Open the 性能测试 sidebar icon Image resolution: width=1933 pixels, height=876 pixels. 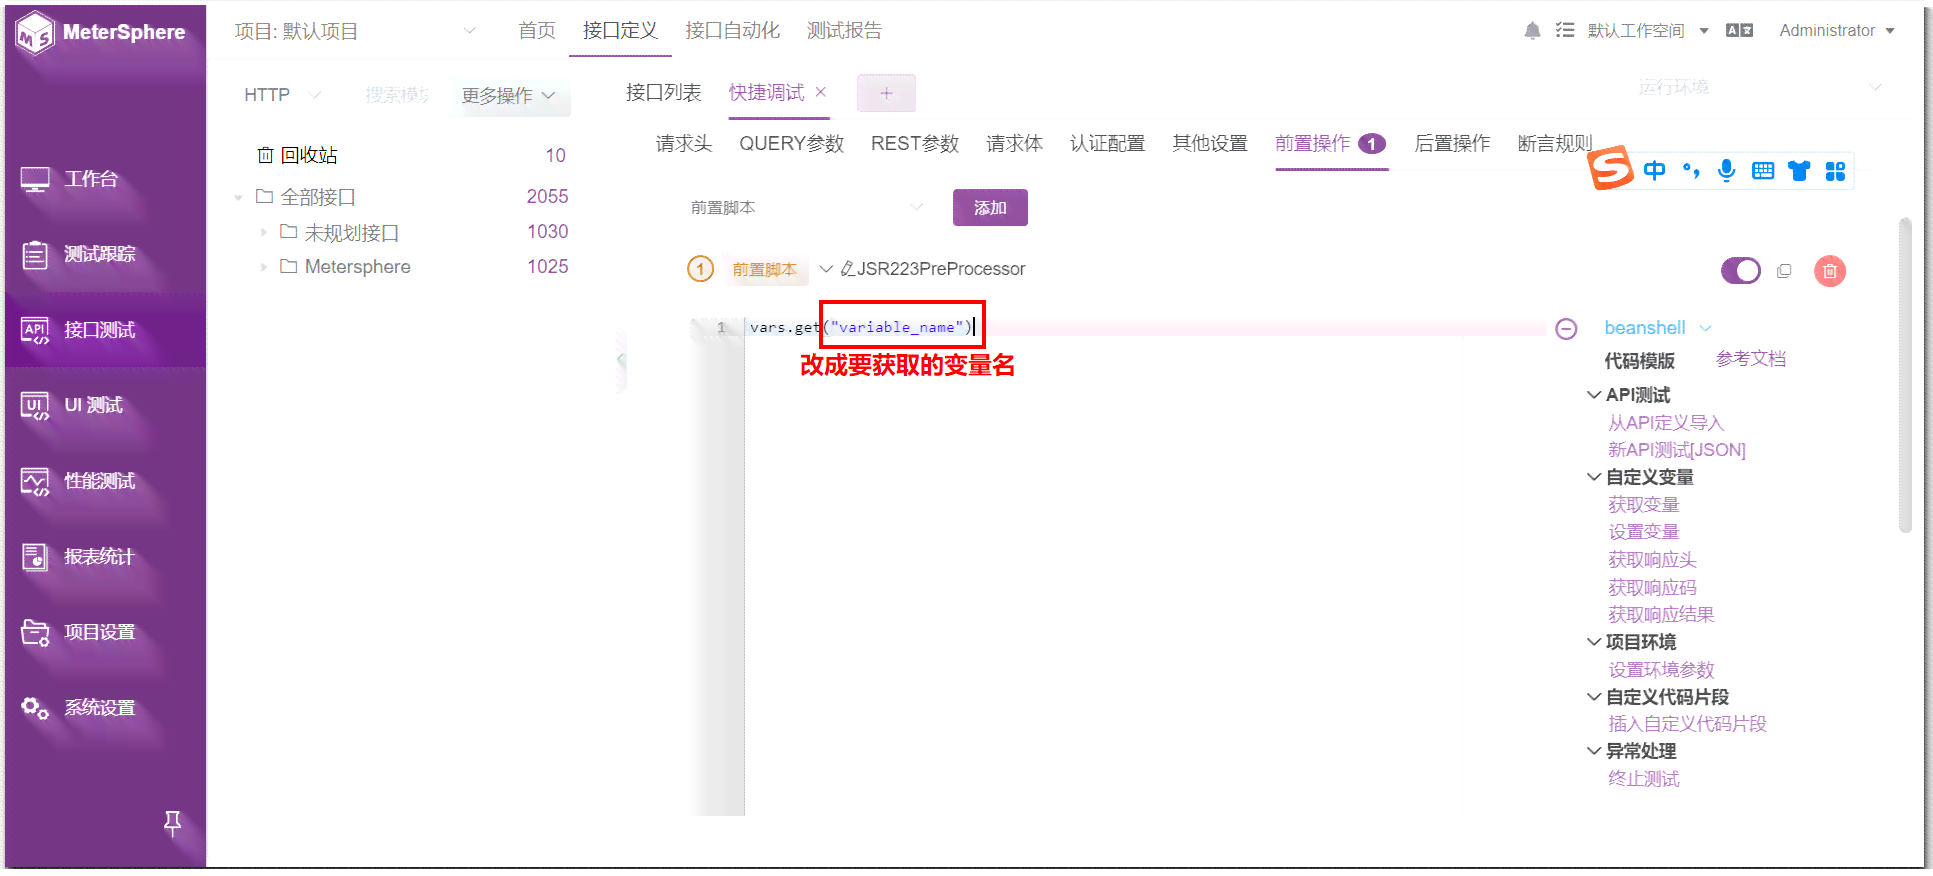coord(35,482)
